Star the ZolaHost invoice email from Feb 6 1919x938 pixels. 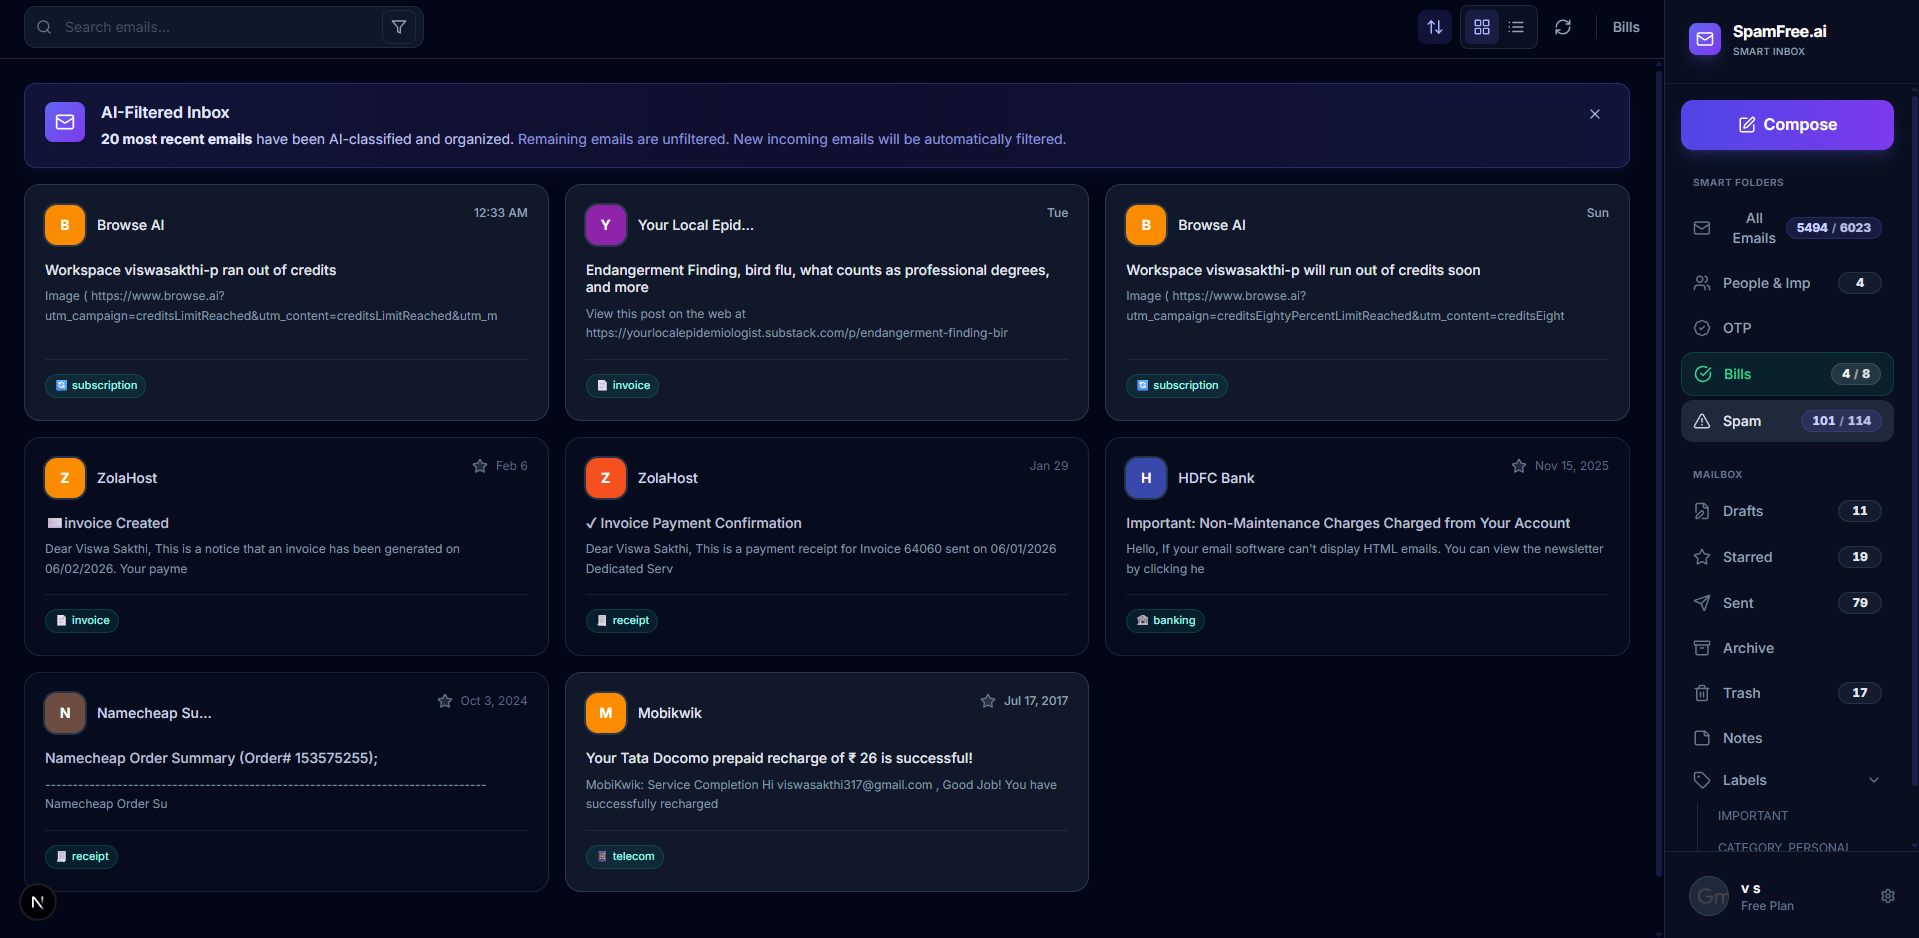coord(479,465)
